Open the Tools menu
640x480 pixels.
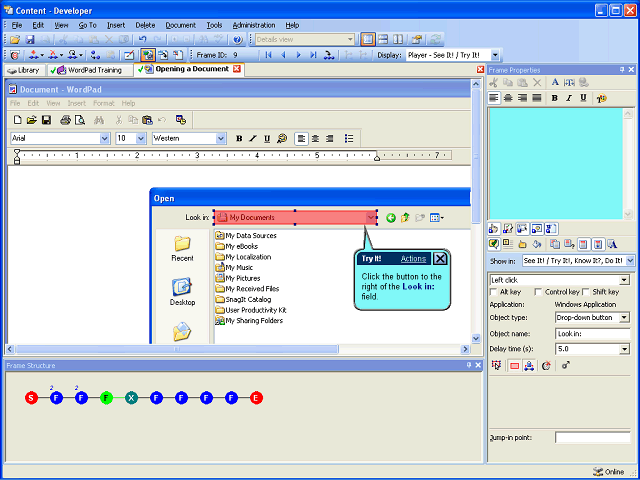click(x=214, y=25)
